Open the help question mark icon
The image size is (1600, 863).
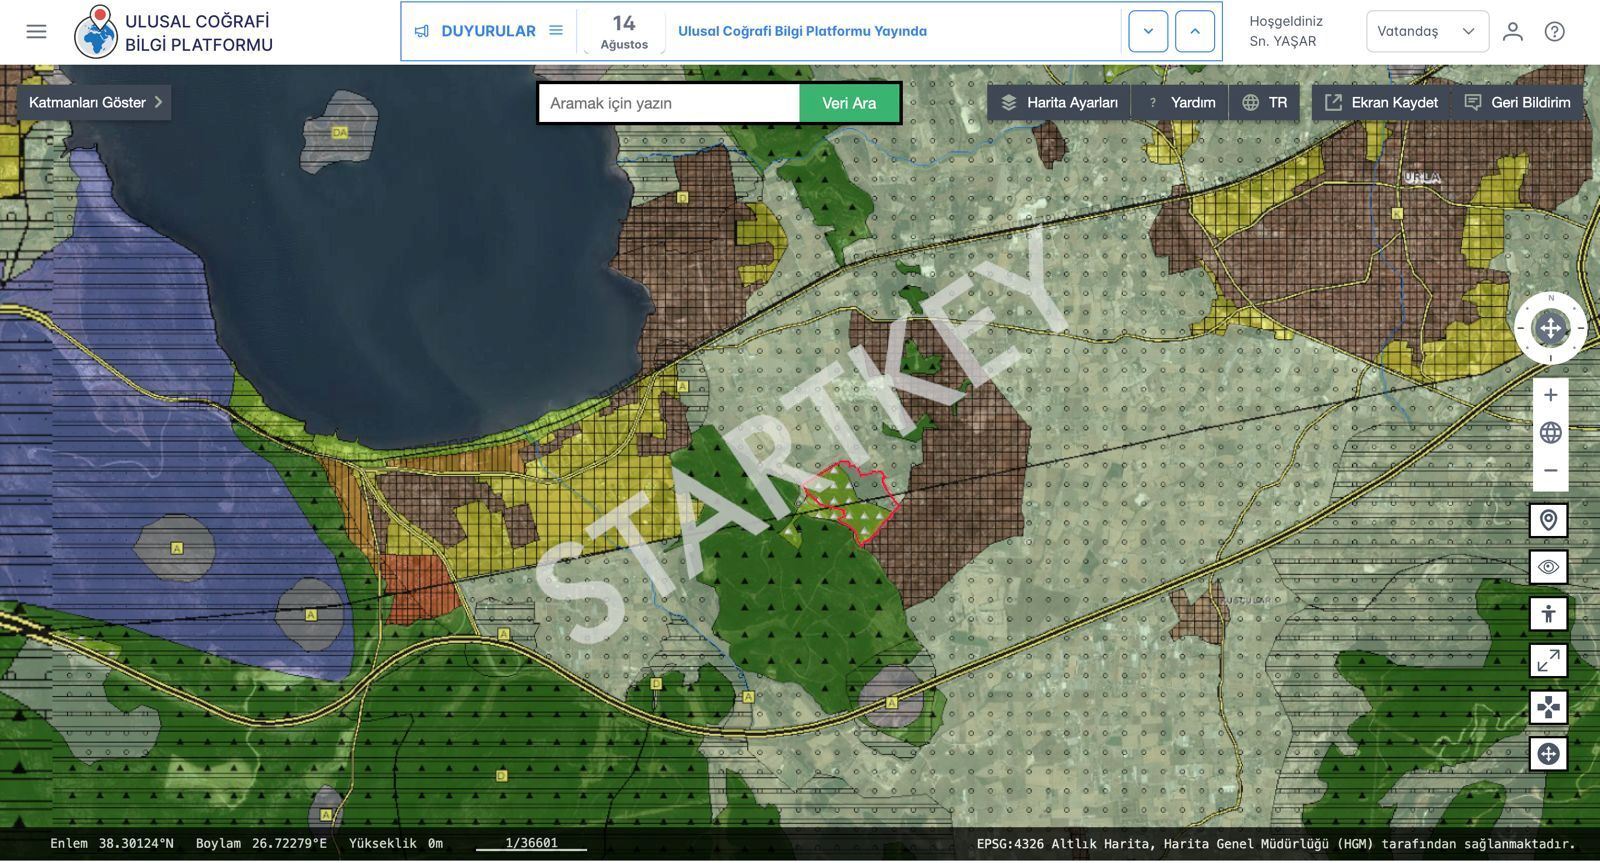click(x=1554, y=31)
